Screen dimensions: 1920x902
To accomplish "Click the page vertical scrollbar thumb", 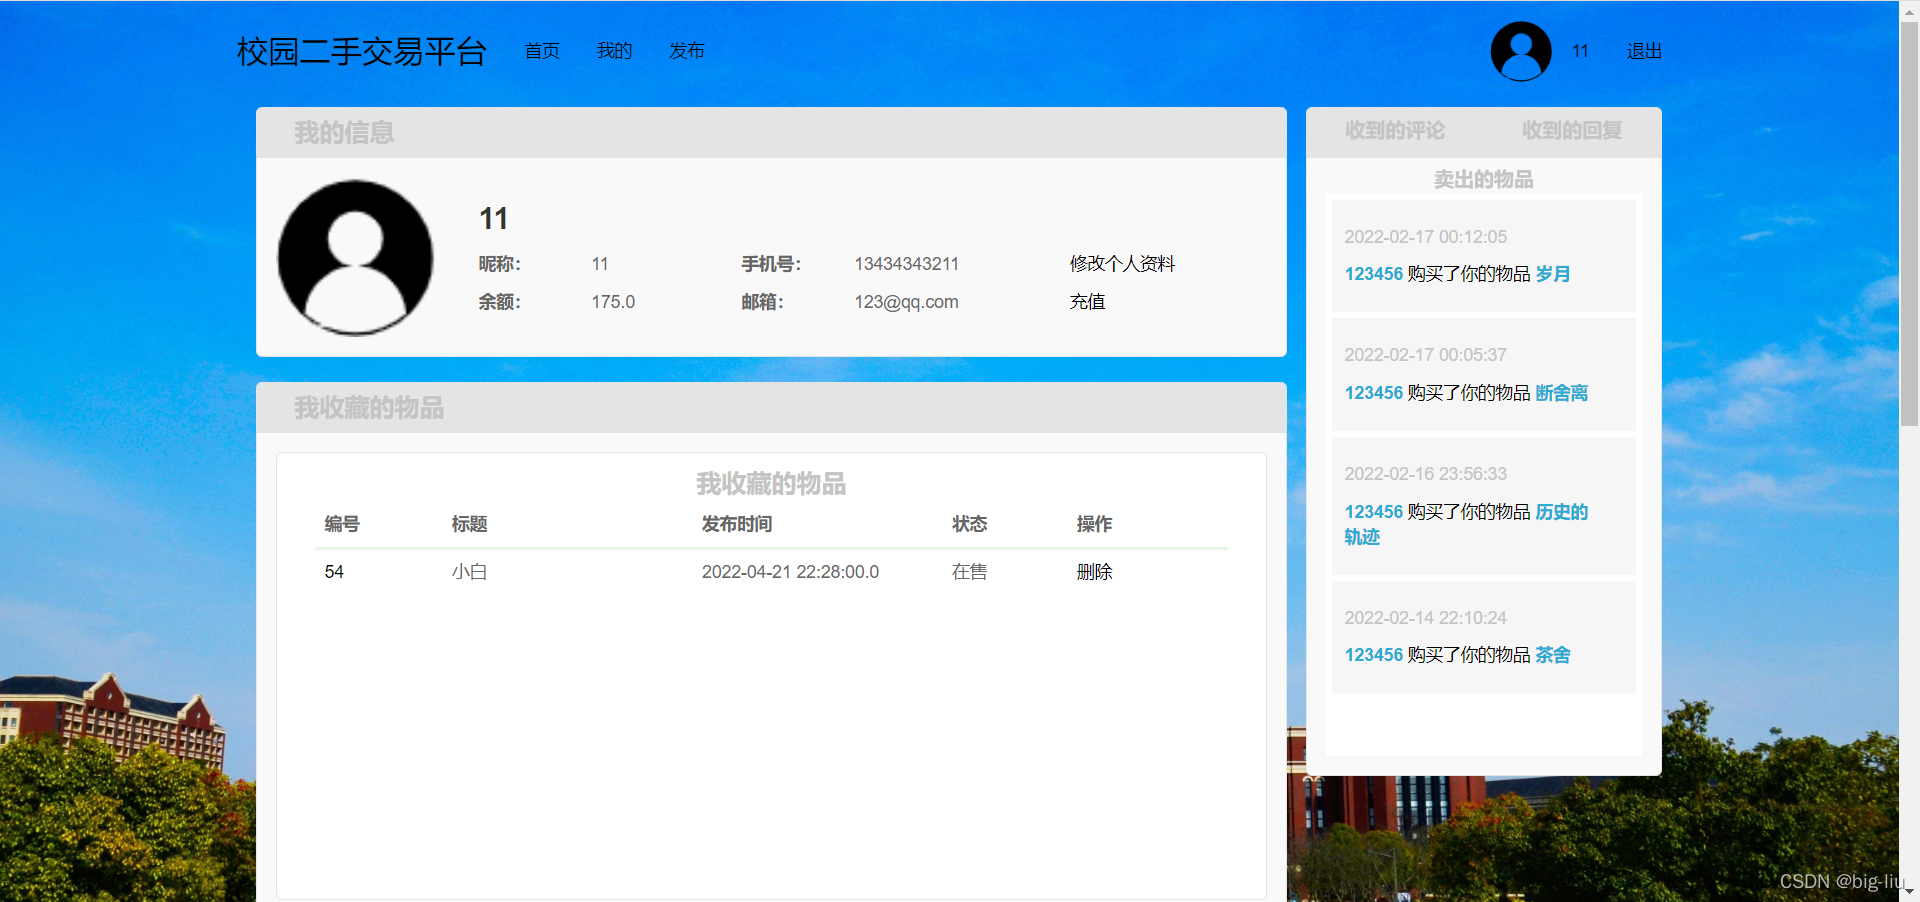I will pyautogui.click(x=1909, y=220).
